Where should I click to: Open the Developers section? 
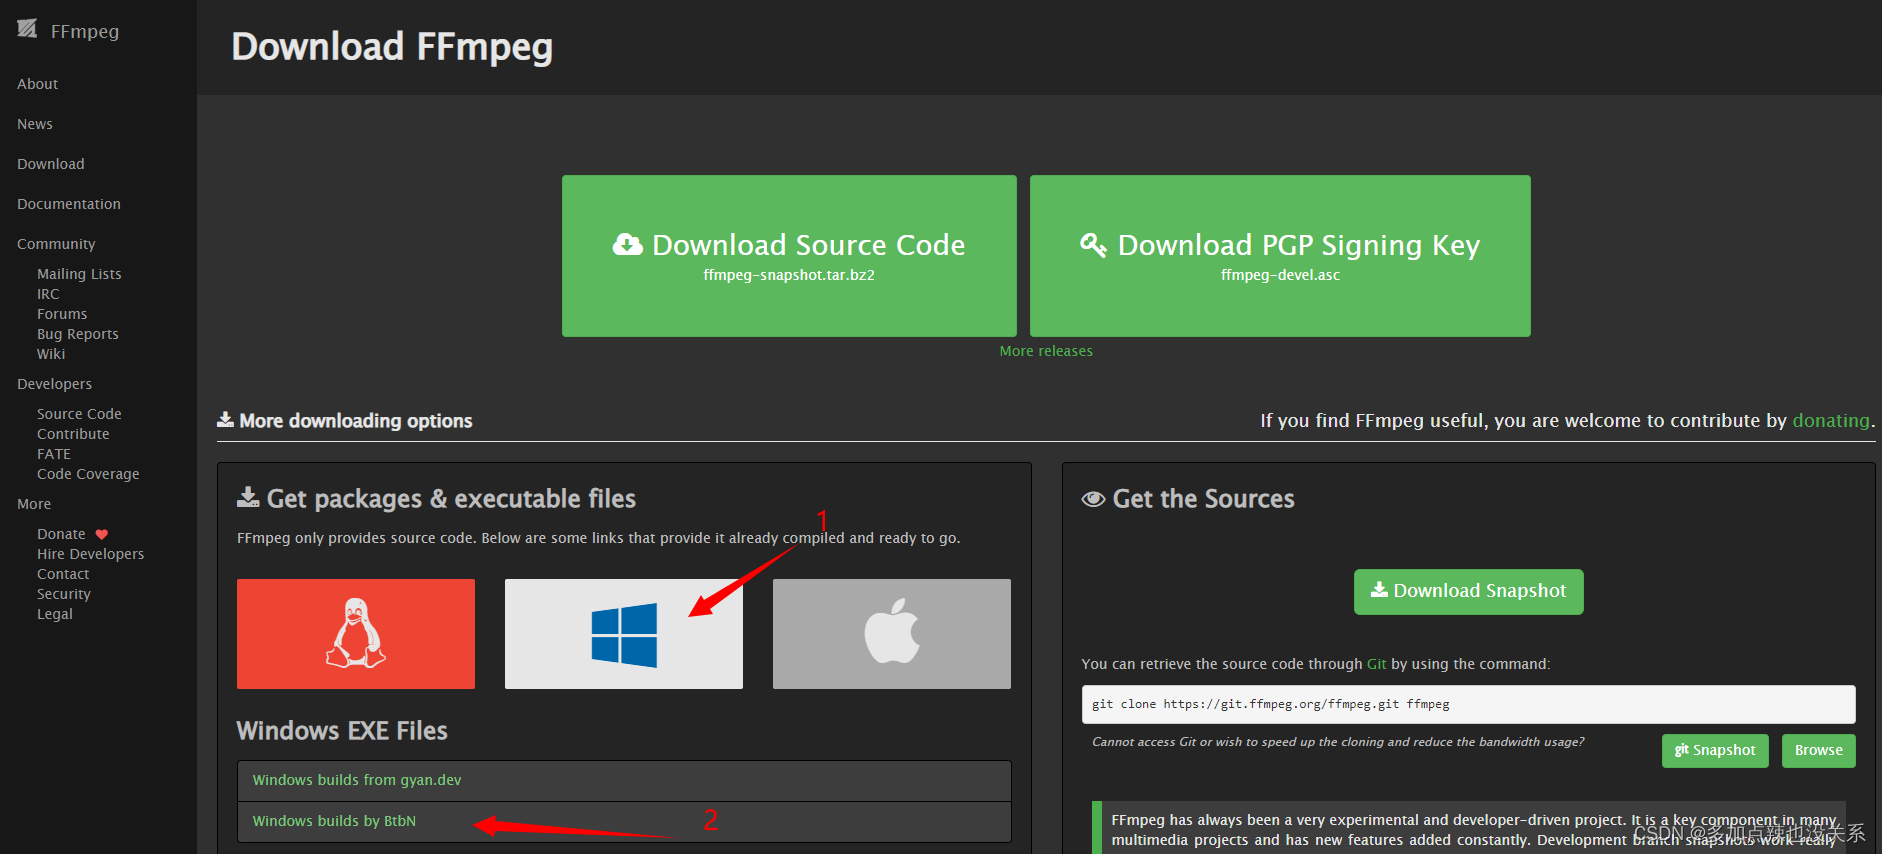[x=54, y=384]
